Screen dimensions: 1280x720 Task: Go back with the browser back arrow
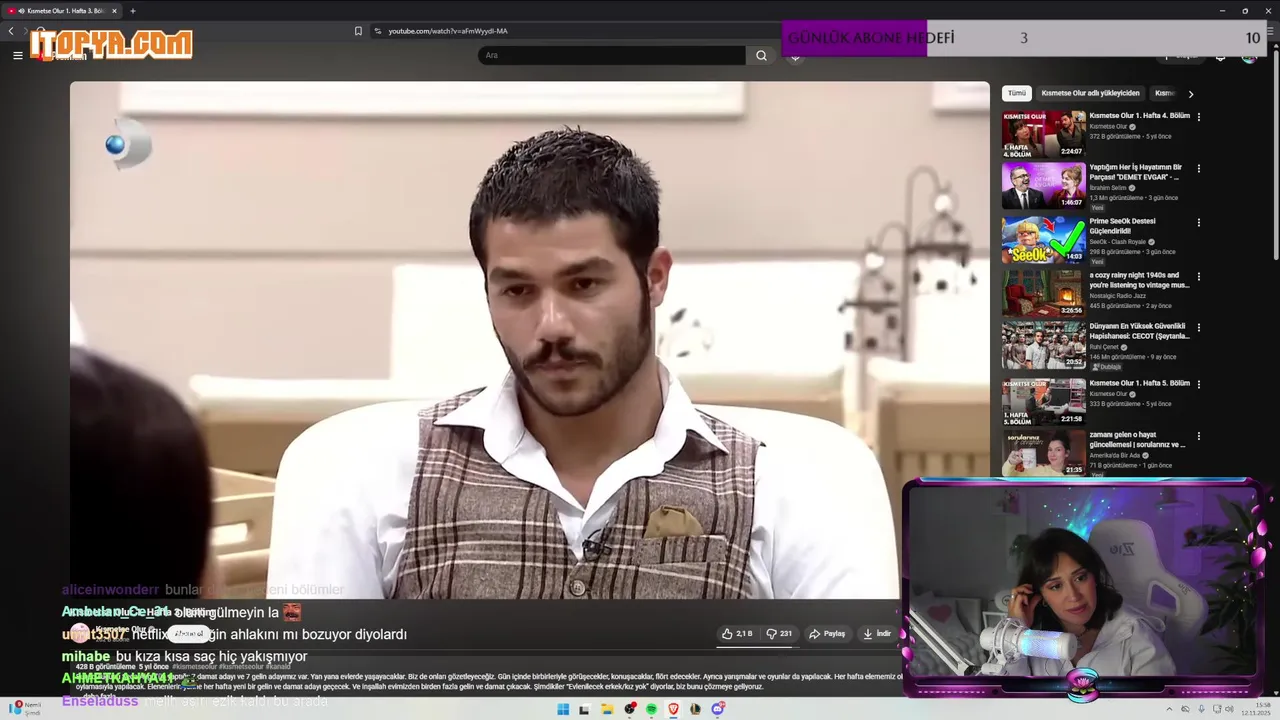(x=11, y=31)
